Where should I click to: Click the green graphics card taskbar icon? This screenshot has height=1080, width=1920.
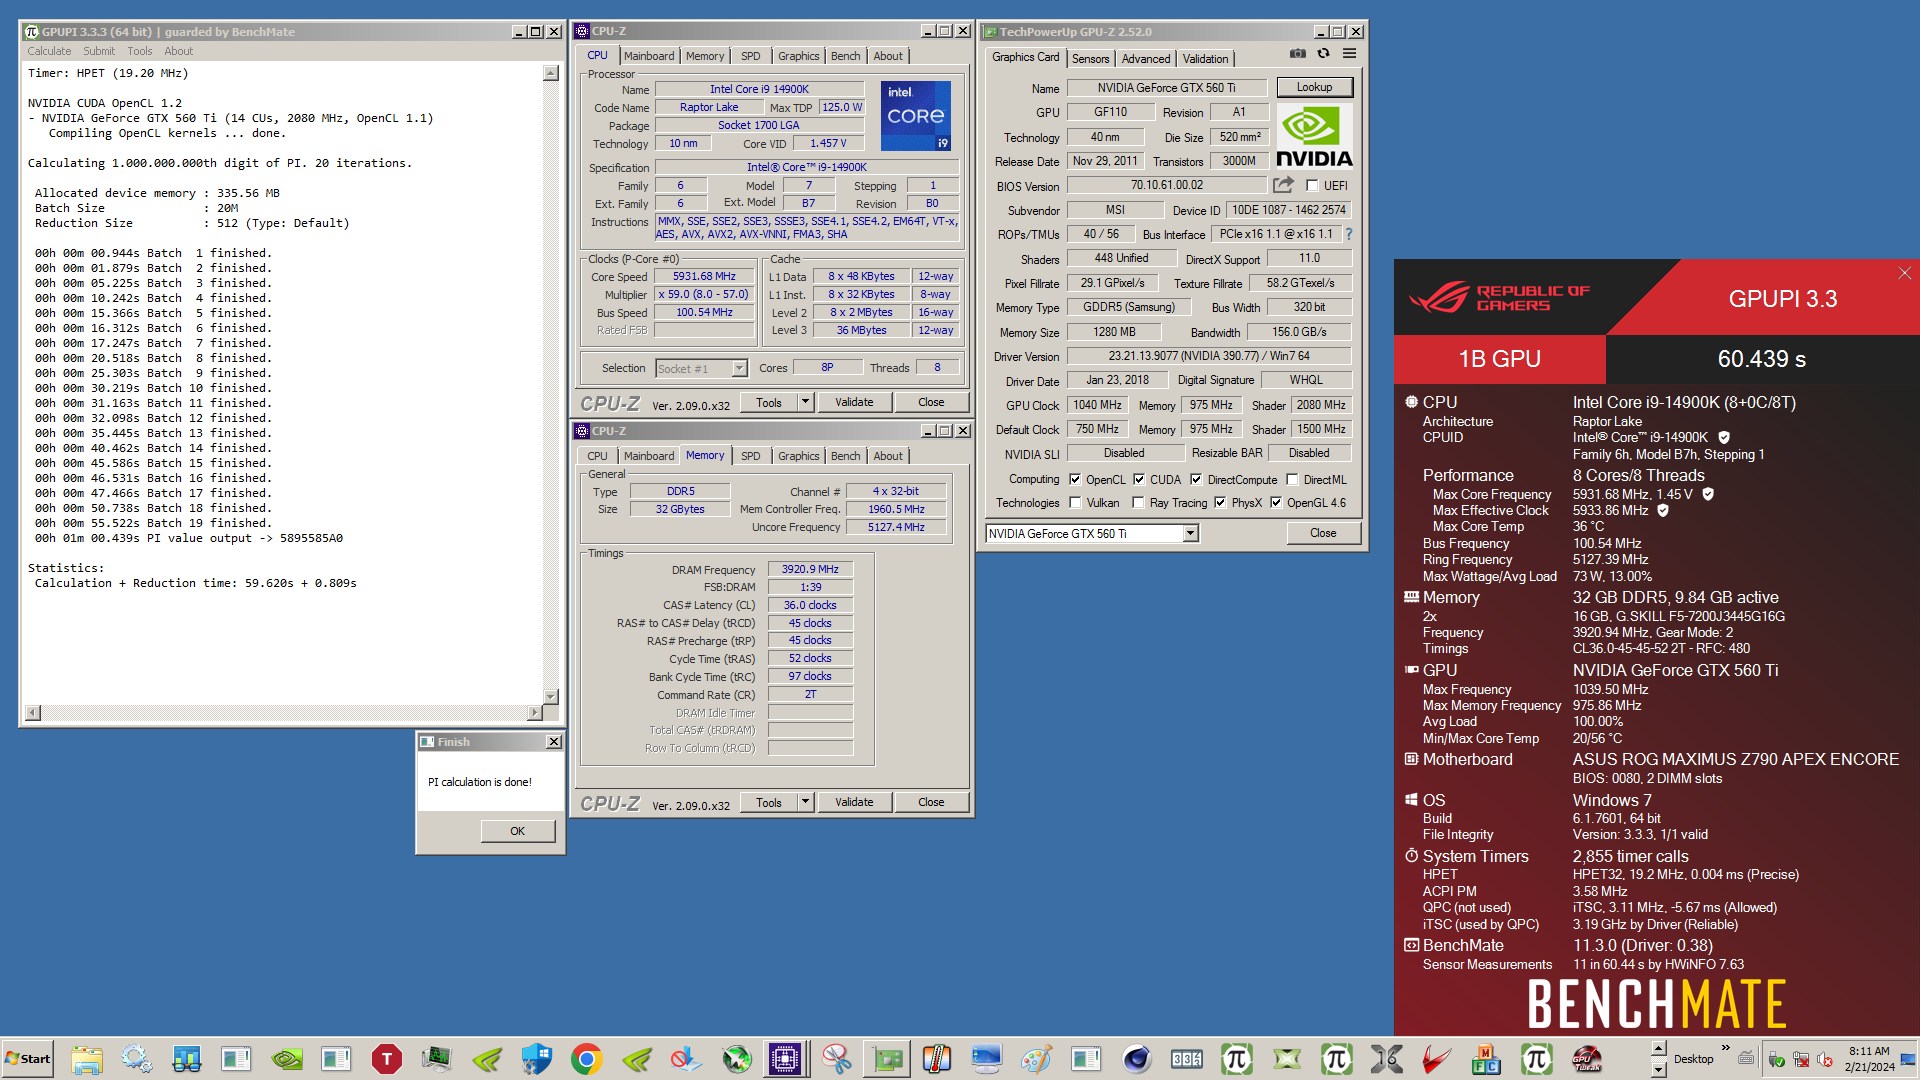pyautogui.click(x=887, y=1059)
